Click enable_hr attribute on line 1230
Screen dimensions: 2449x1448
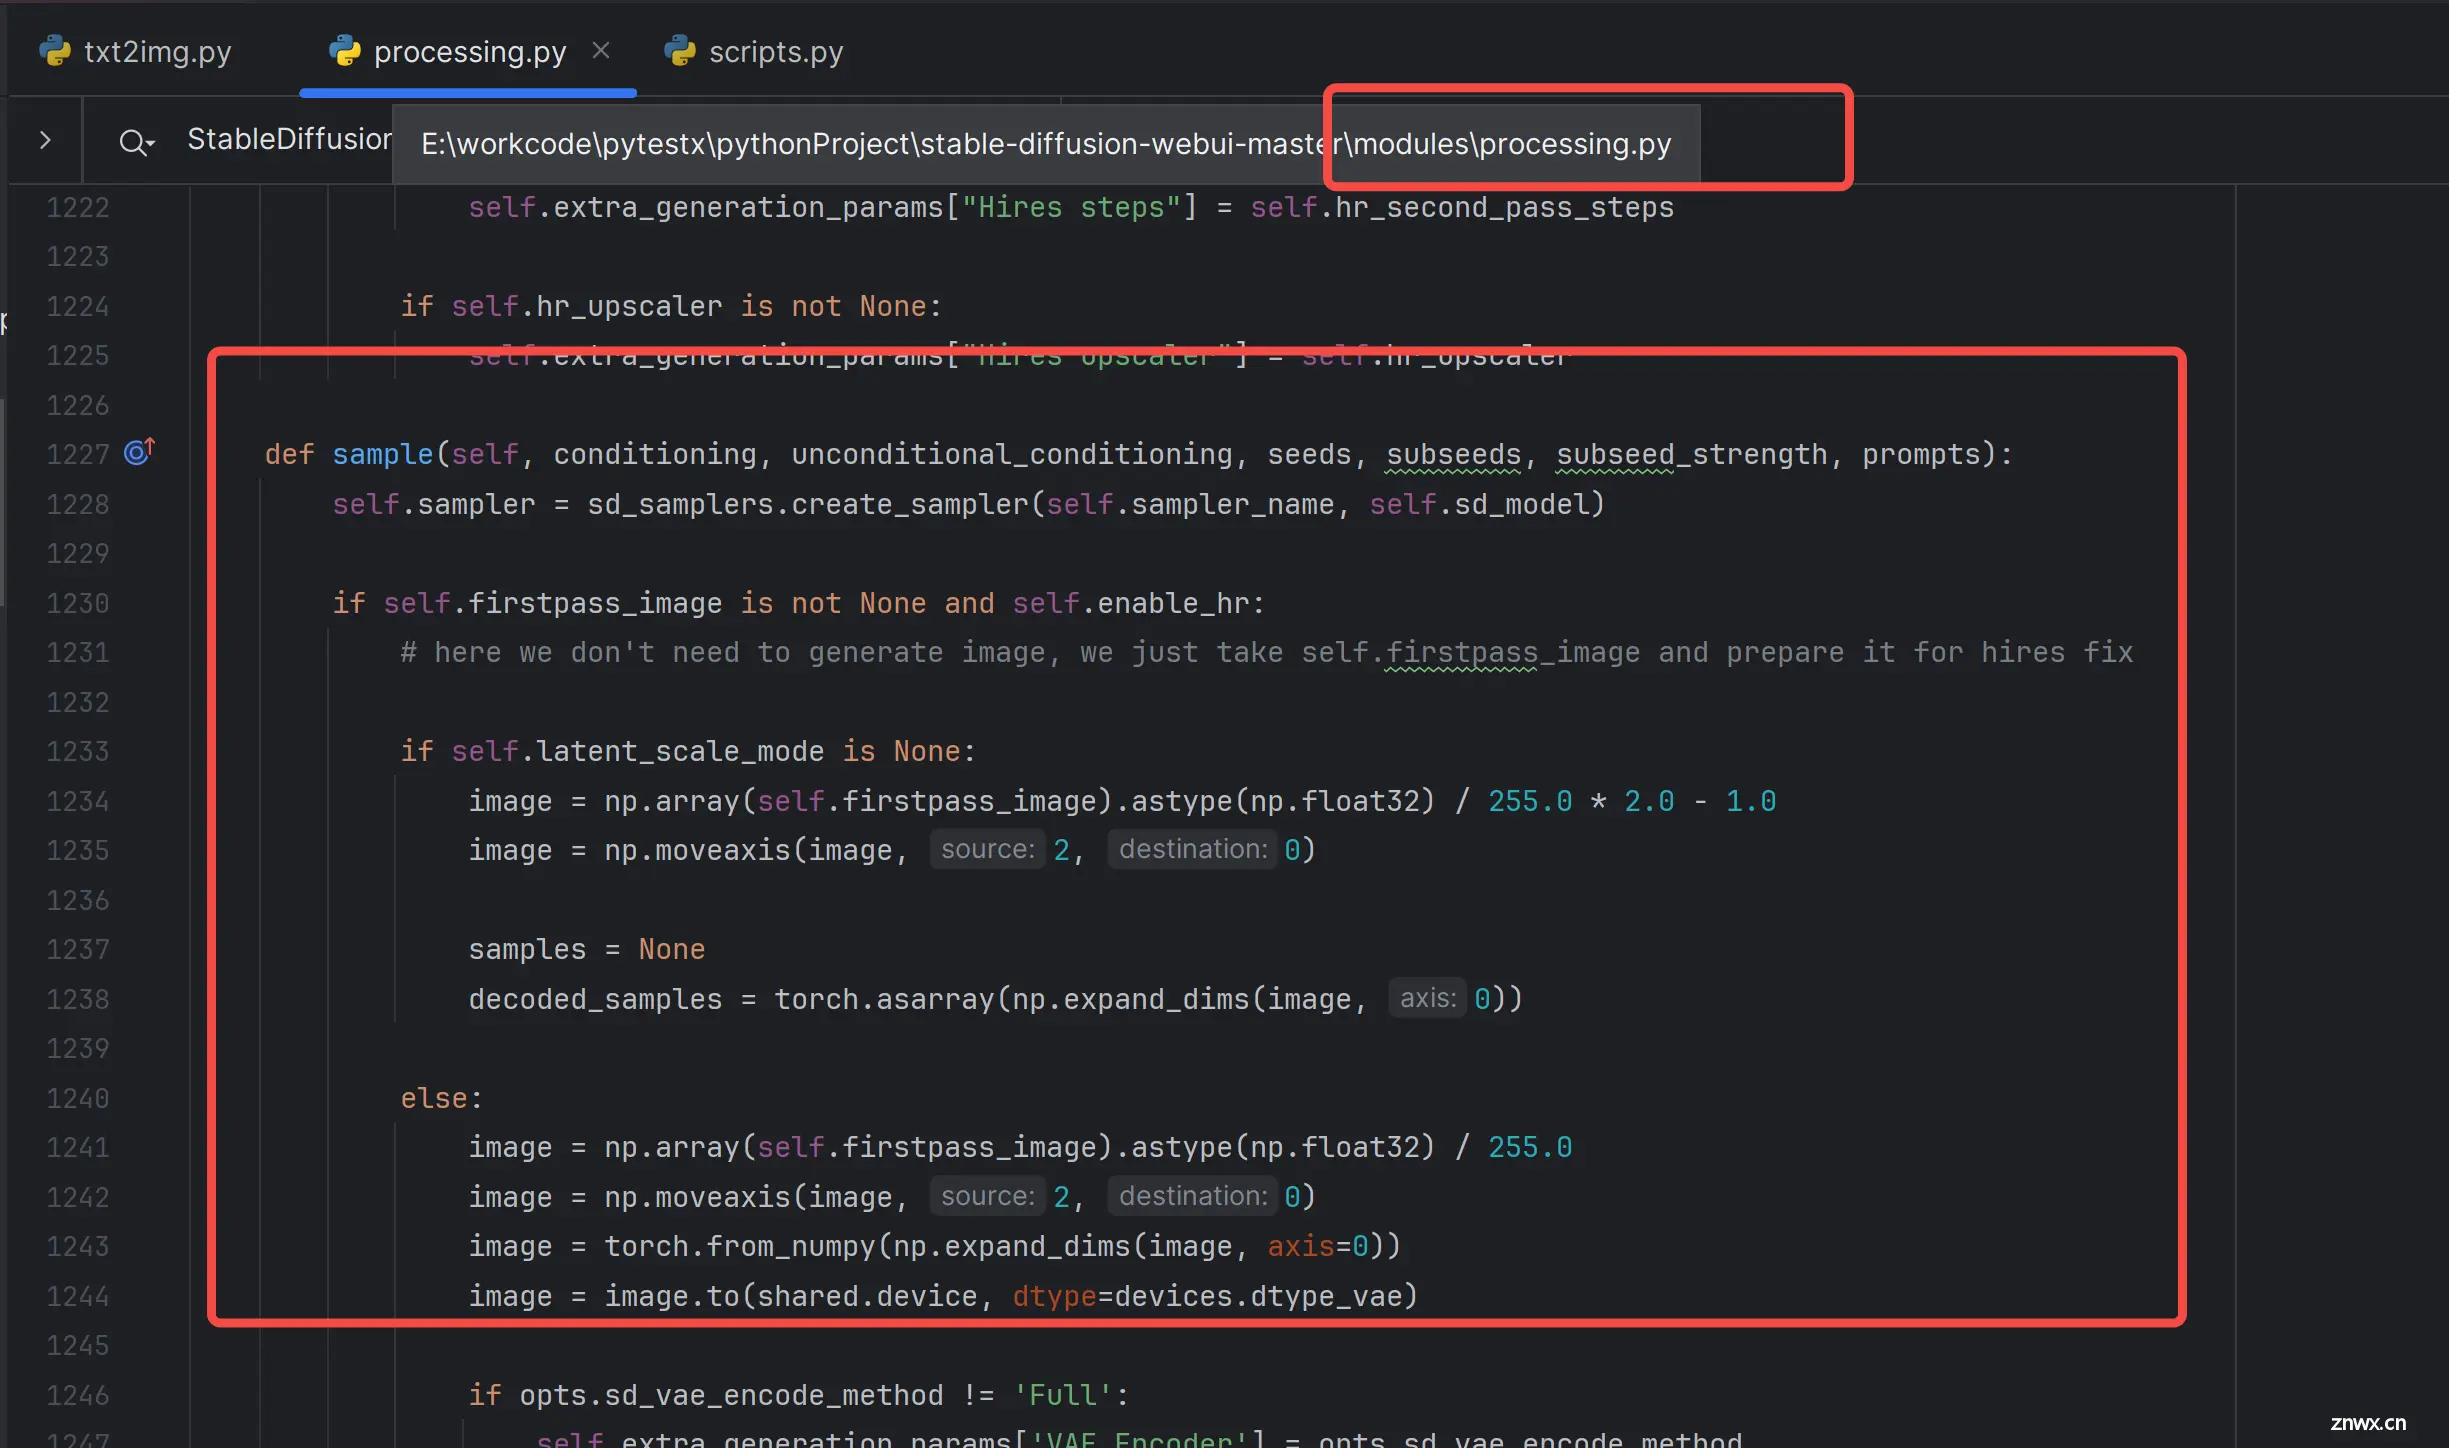click(x=1173, y=603)
